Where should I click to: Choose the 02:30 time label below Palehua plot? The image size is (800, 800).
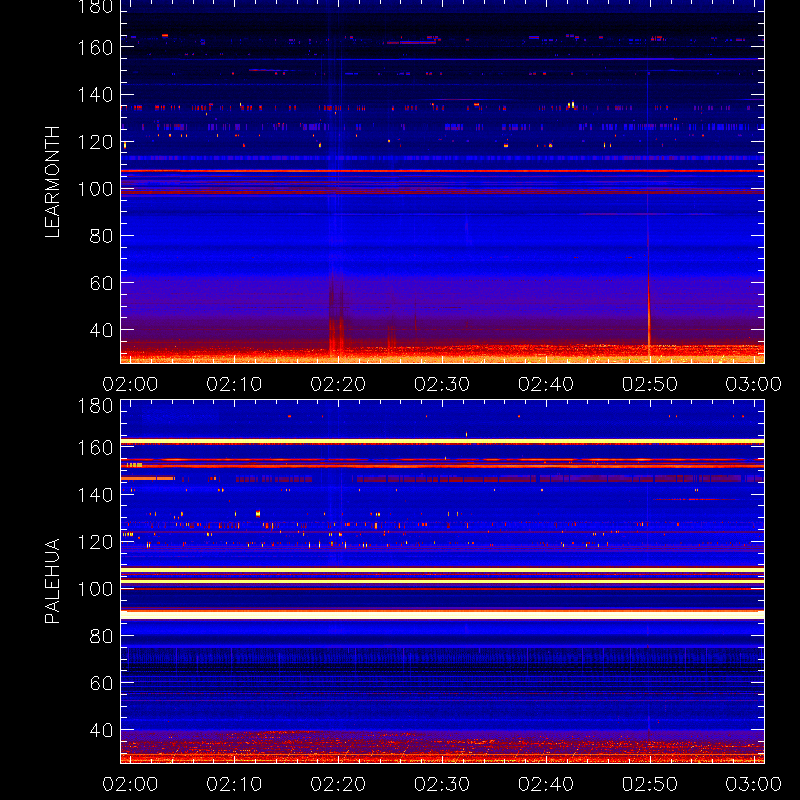442,784
